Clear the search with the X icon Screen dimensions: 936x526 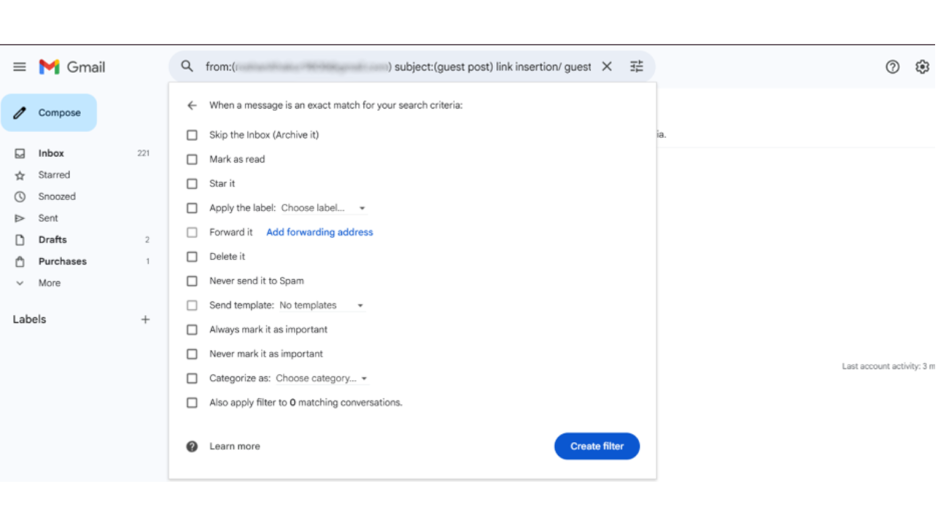tap(606, 66)
